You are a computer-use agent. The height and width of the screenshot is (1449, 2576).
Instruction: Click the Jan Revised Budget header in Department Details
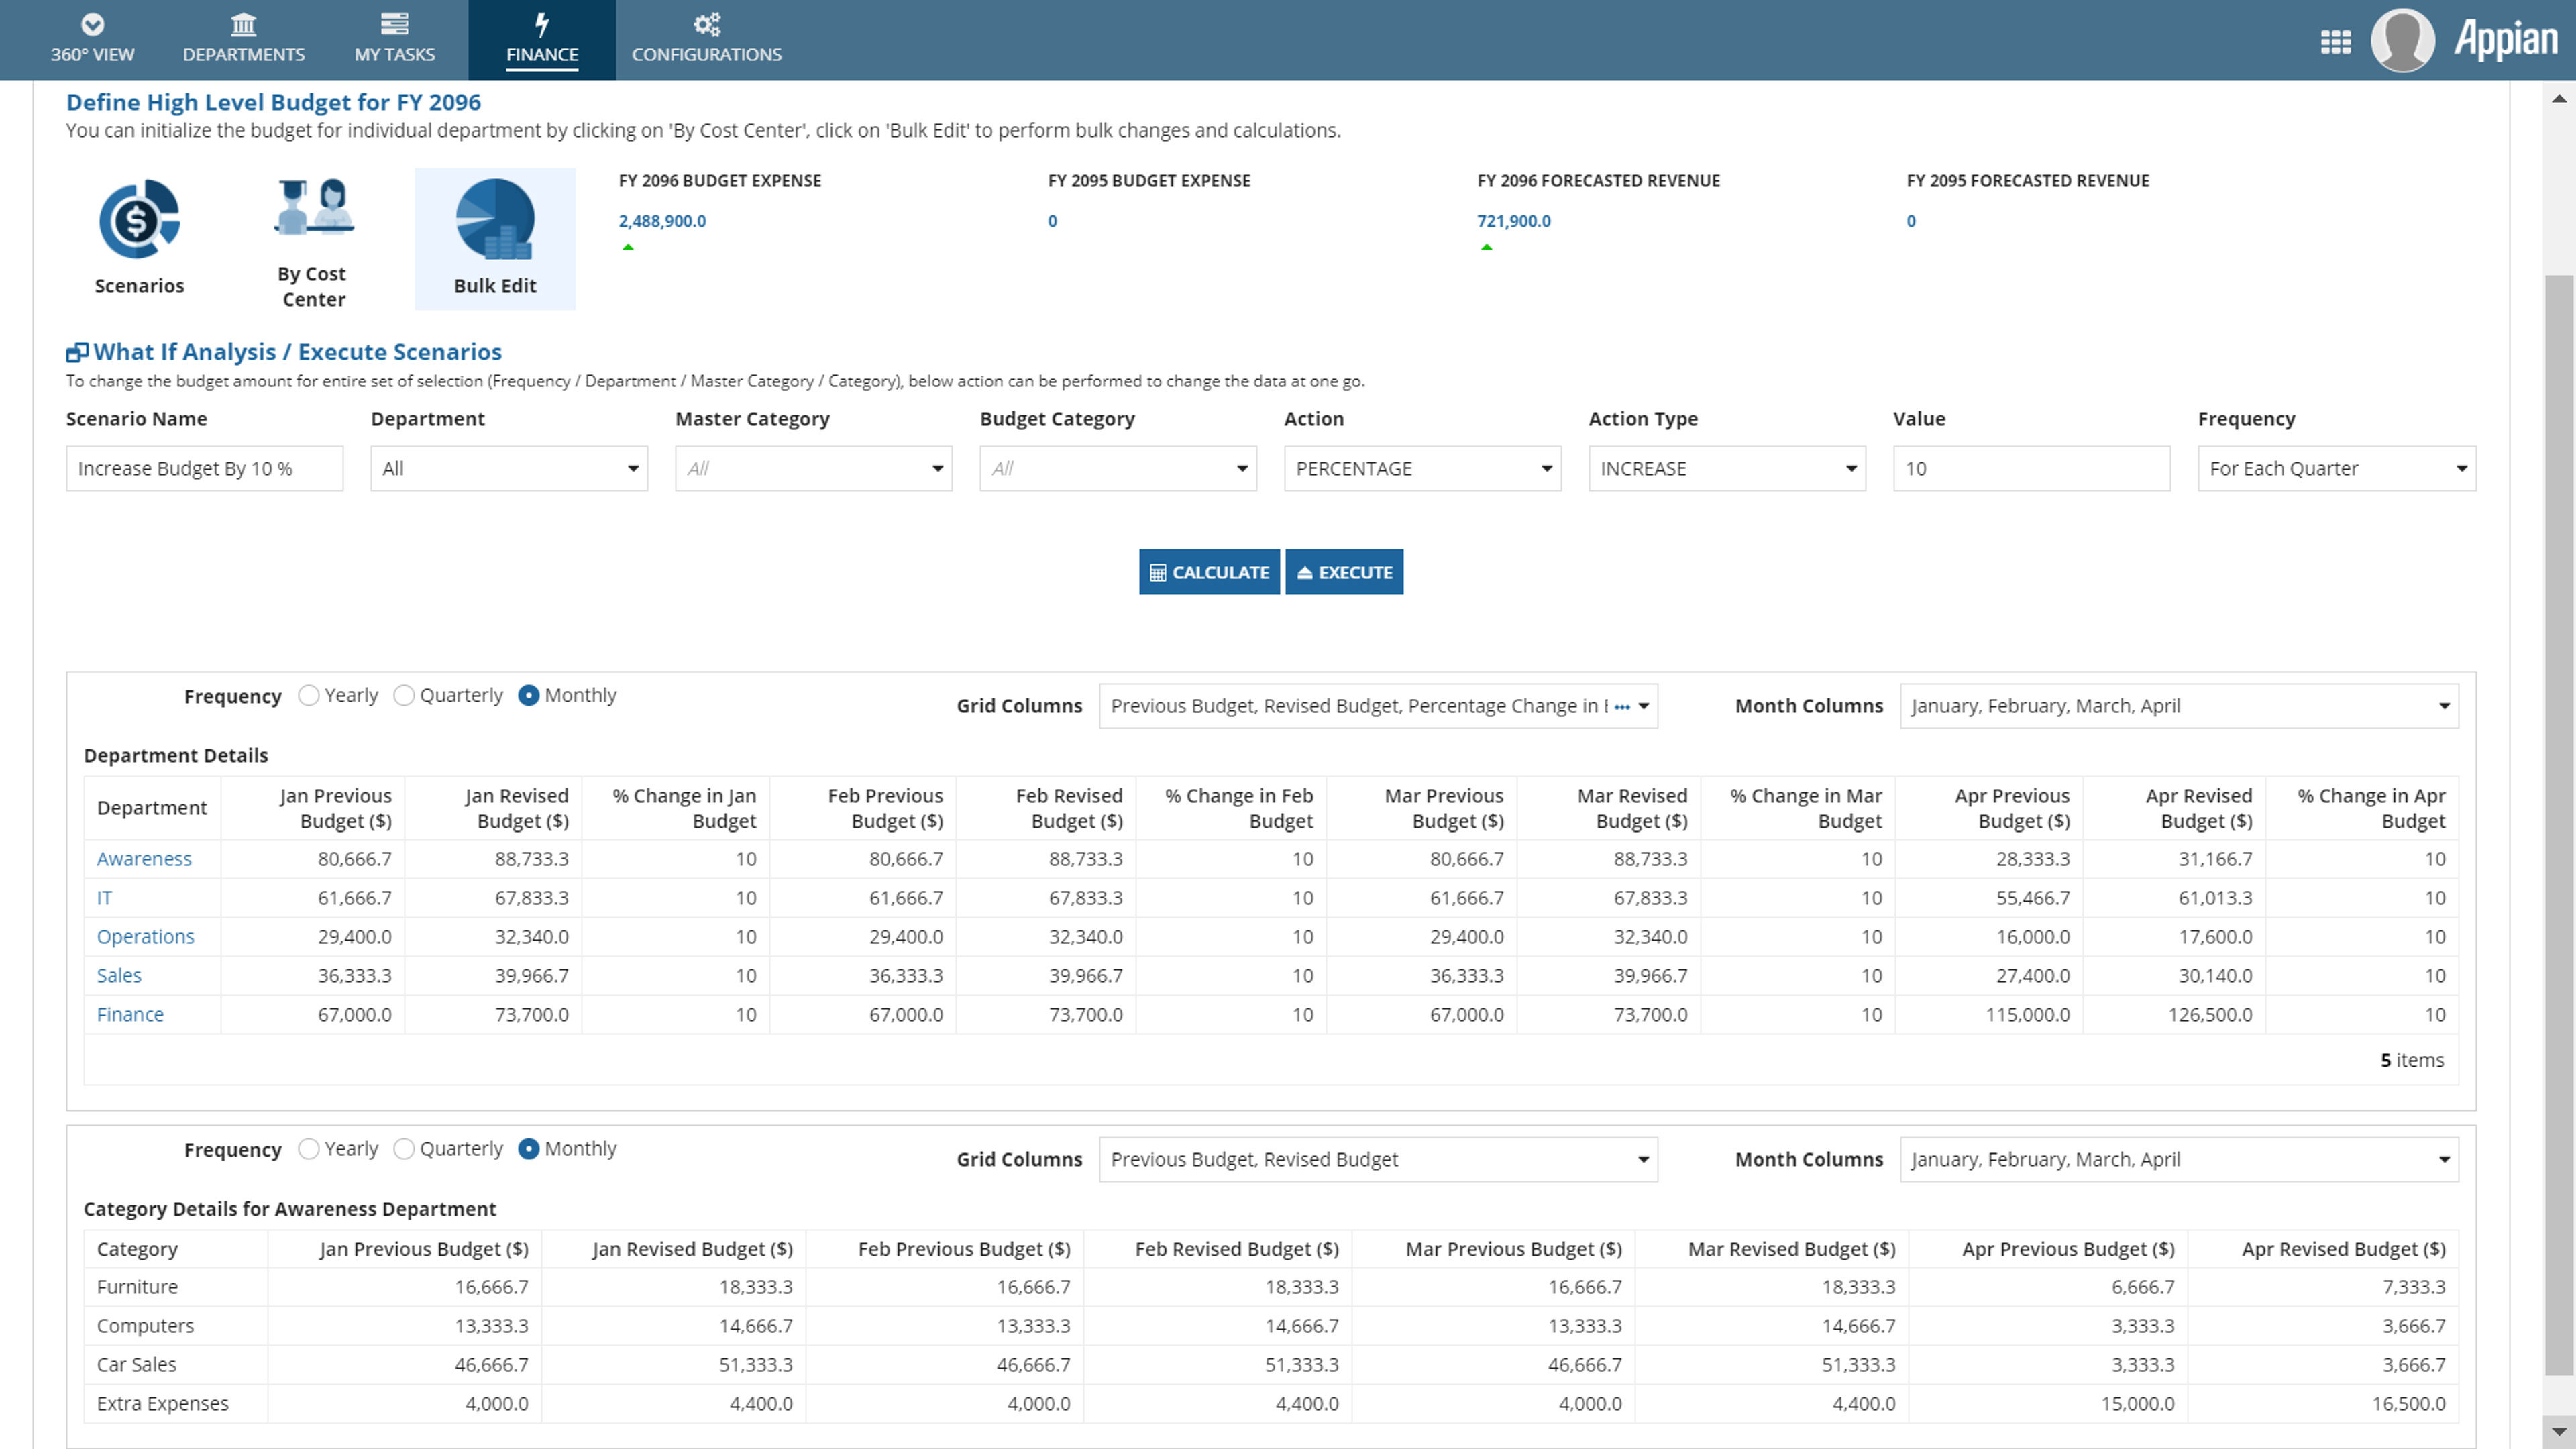(516, 808)
